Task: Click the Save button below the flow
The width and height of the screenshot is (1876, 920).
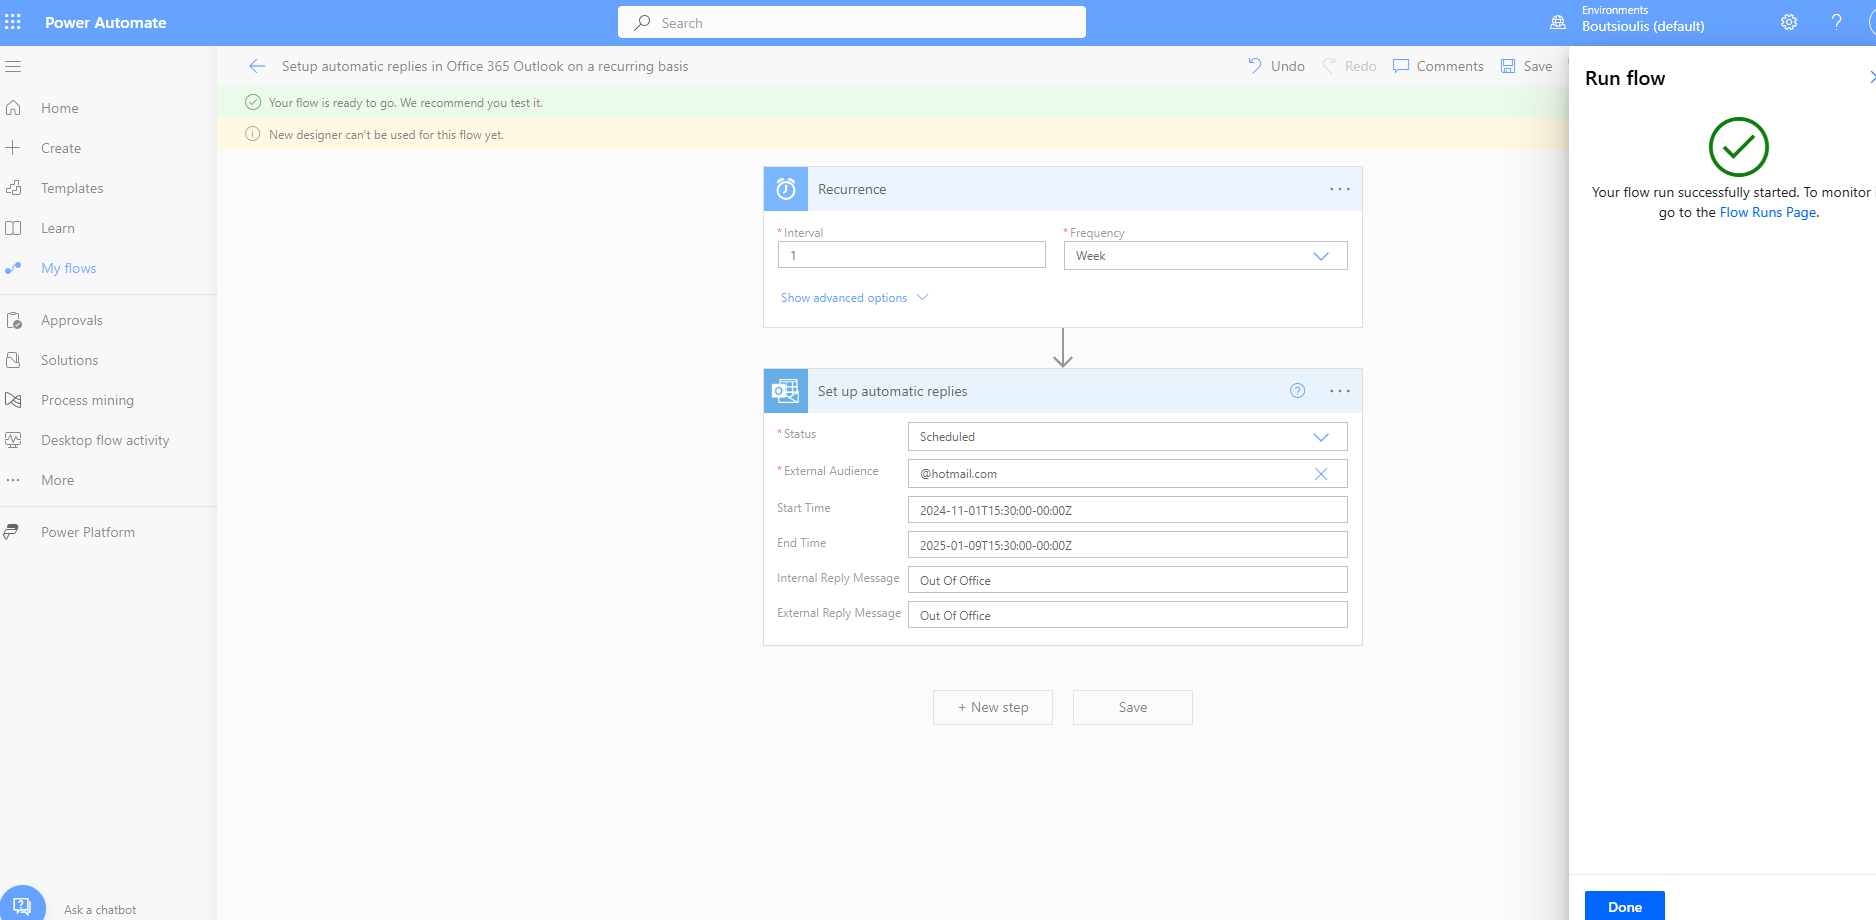Action: [x=1132, y=707]
